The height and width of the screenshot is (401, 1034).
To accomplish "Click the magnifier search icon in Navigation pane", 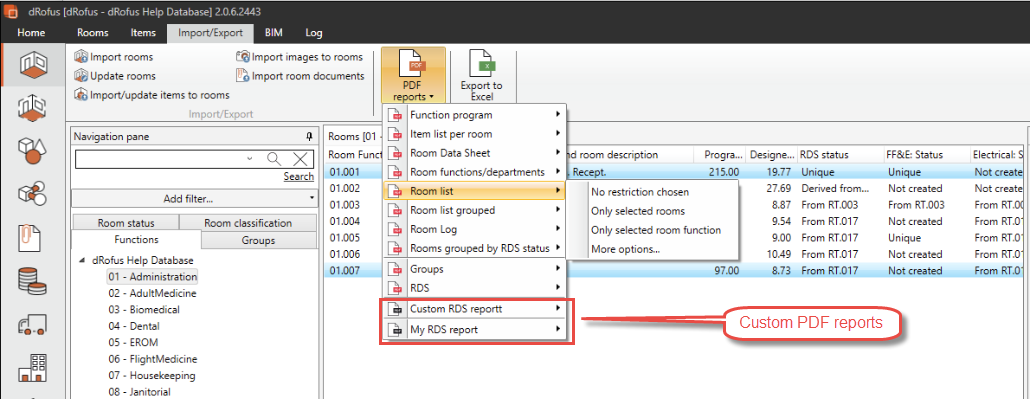I will coord(274,159).
